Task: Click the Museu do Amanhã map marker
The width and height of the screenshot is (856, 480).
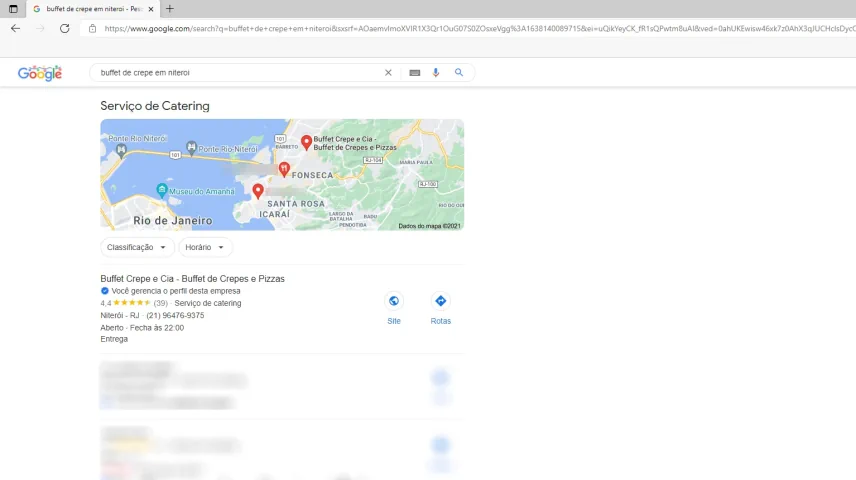Action: point(162,190)
